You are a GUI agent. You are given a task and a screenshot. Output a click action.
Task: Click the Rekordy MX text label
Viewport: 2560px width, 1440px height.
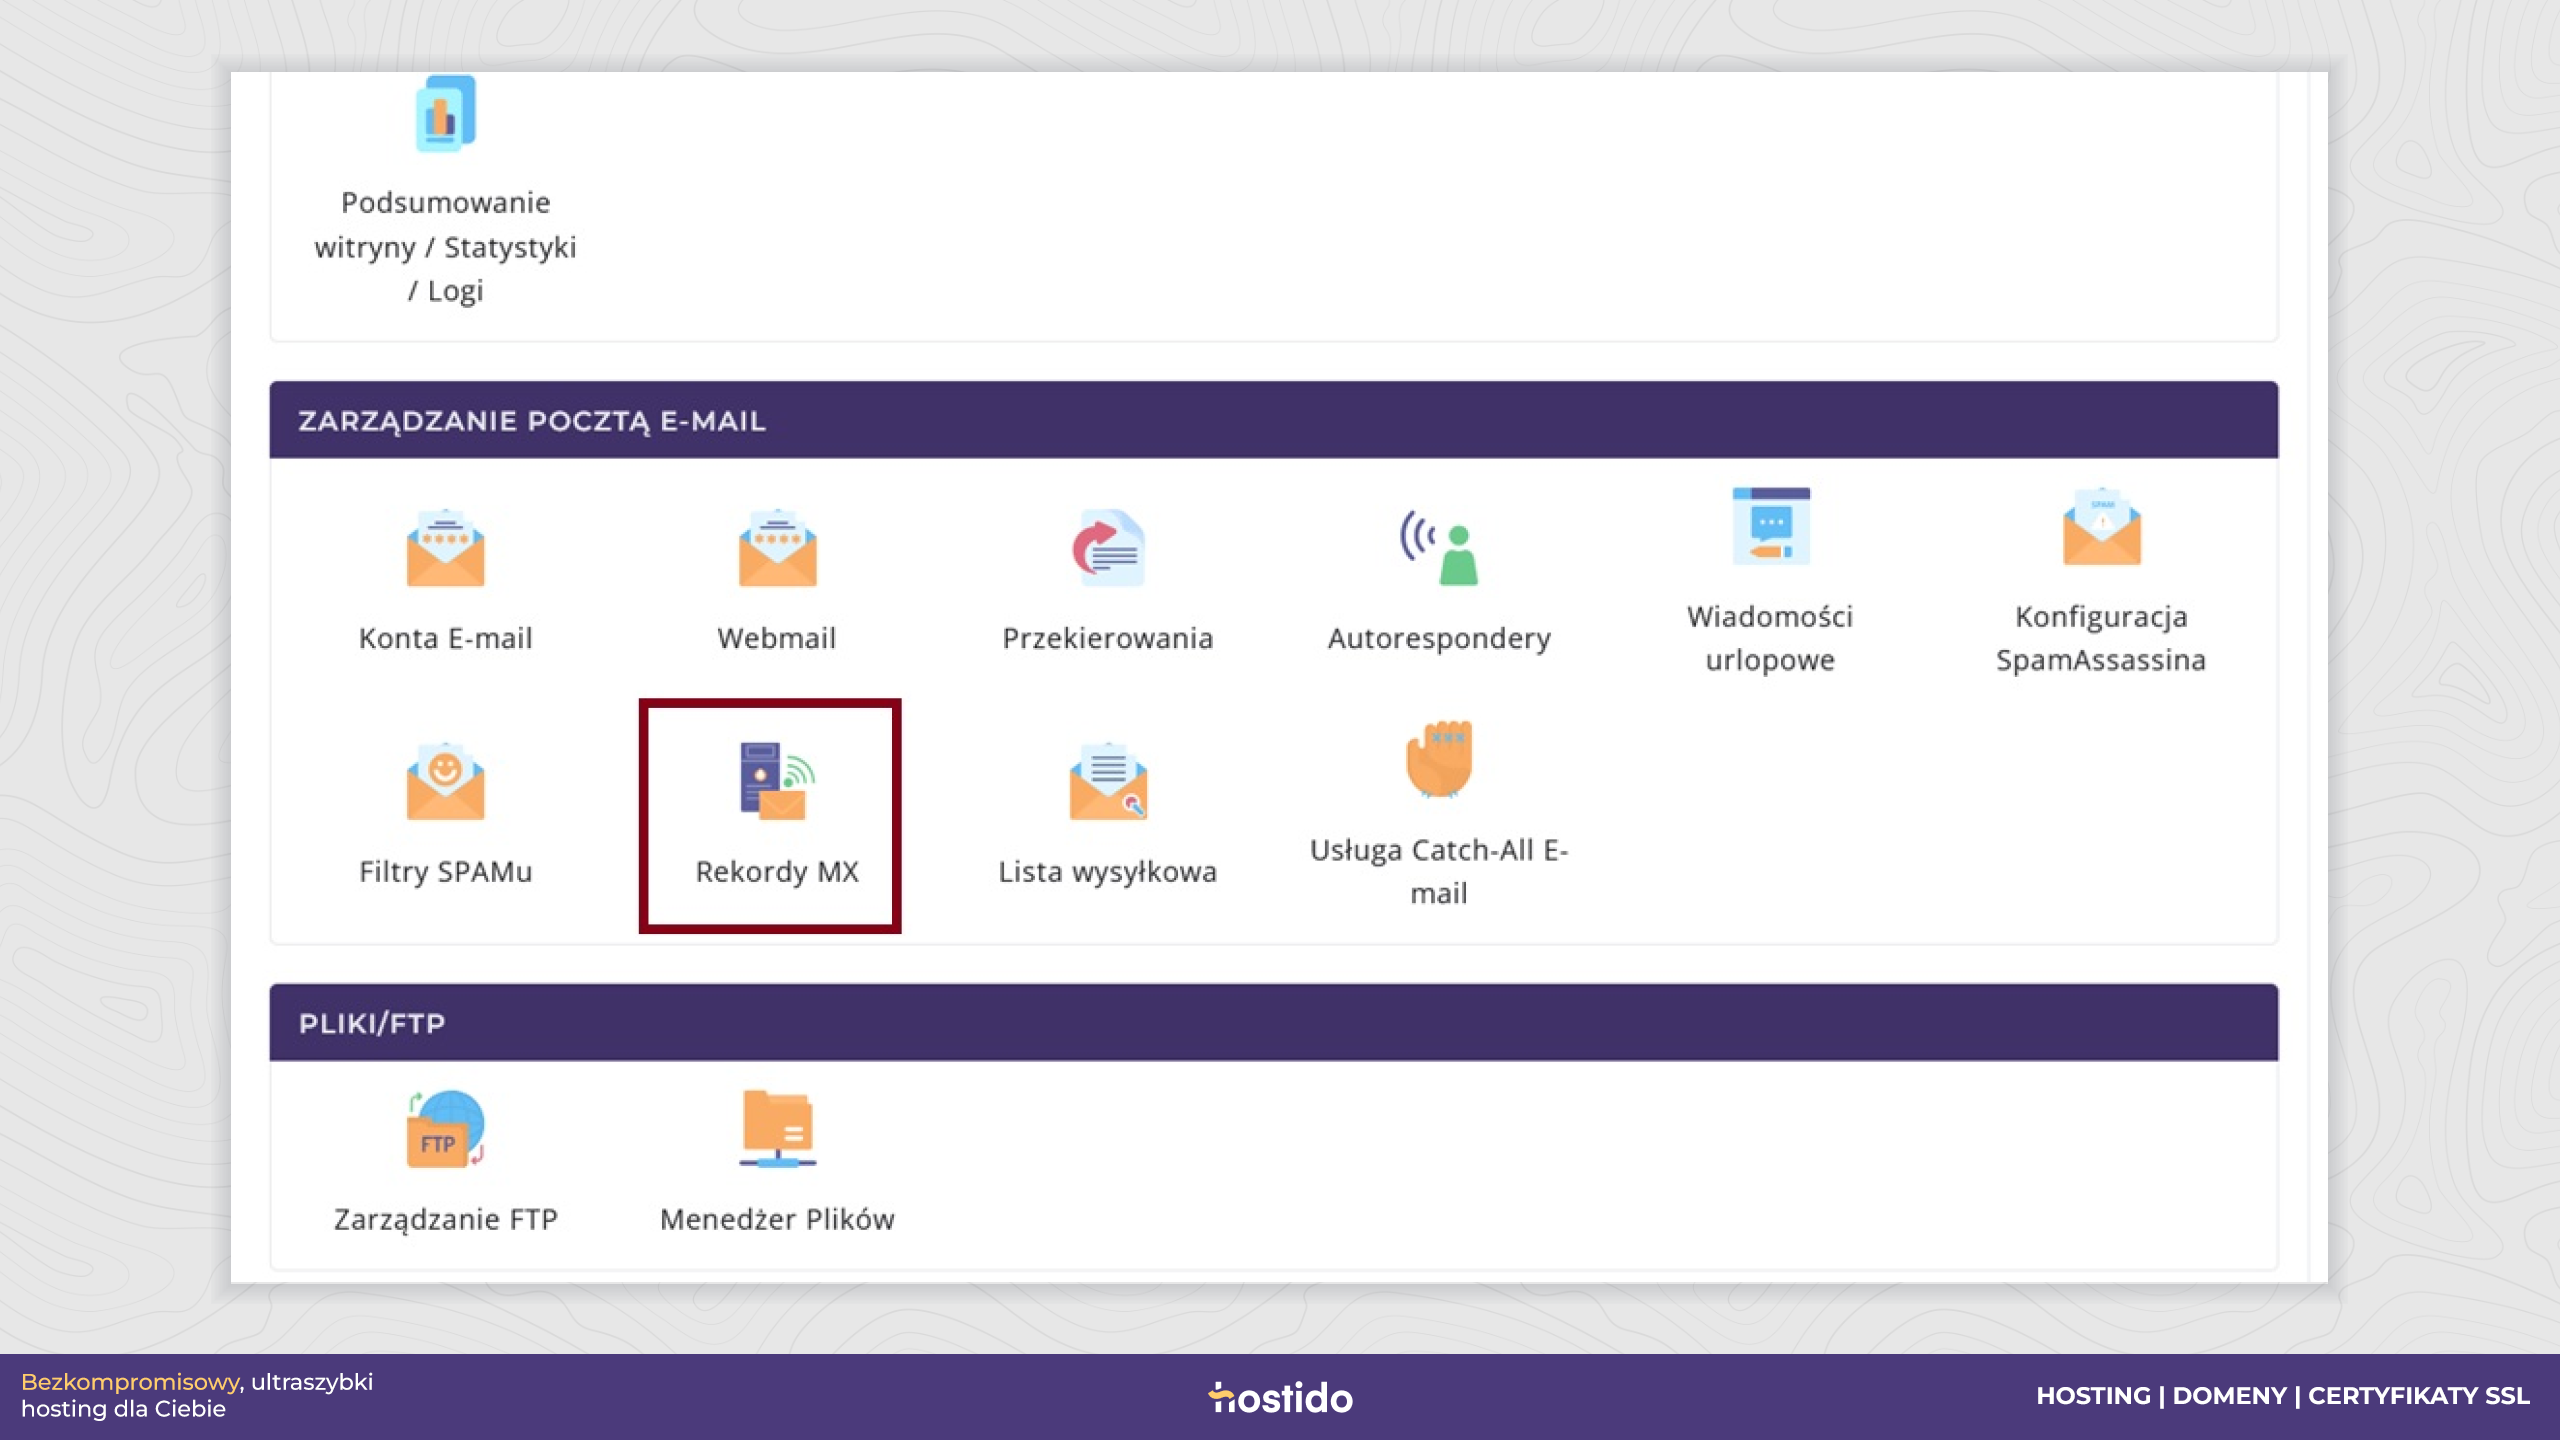[x=777, y=872]
